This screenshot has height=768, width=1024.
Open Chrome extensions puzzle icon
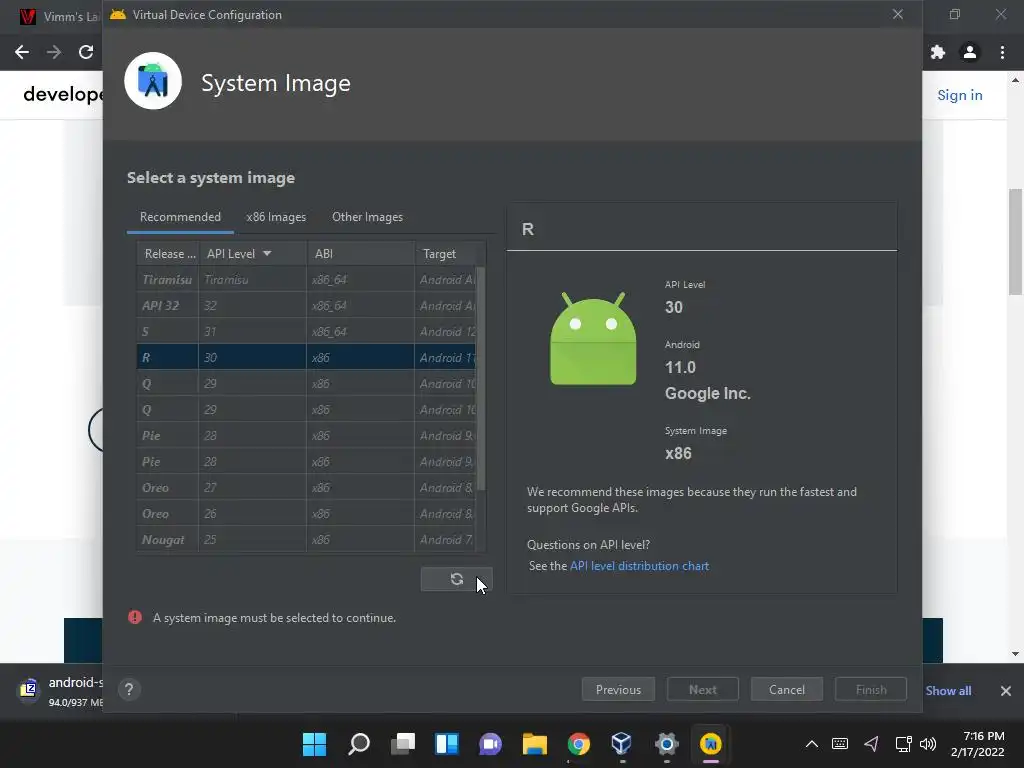tap(938, 52)
